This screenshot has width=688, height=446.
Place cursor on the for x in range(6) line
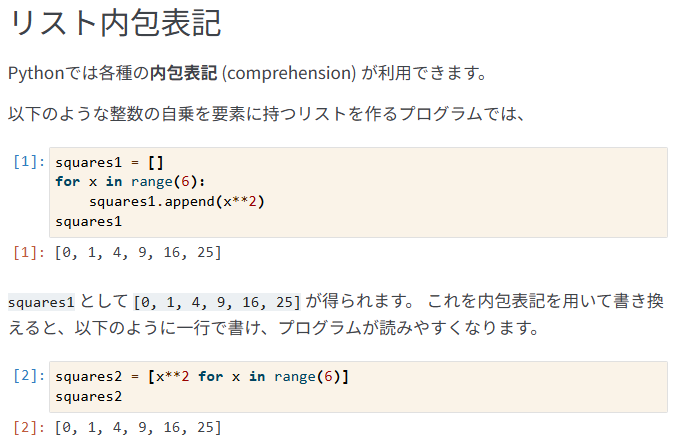point(129,181)
